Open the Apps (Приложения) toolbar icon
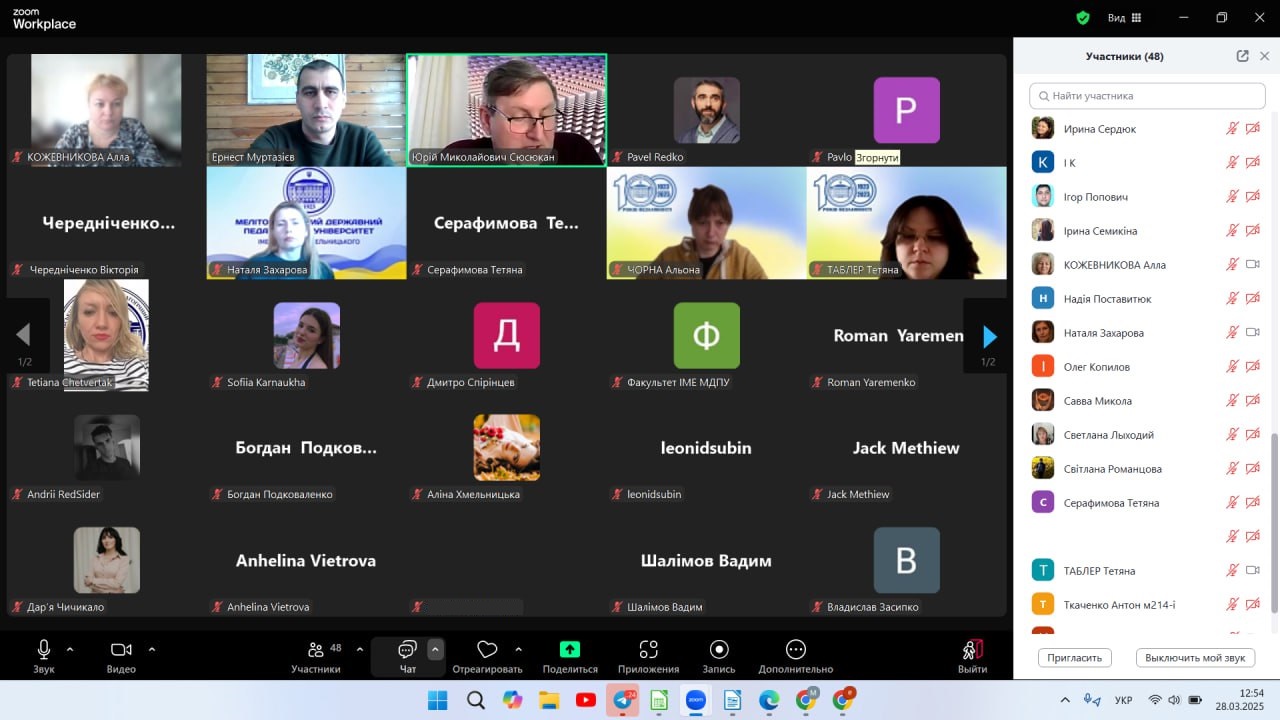The width and height of the screenshot is (1280, 720). point(648,650)
